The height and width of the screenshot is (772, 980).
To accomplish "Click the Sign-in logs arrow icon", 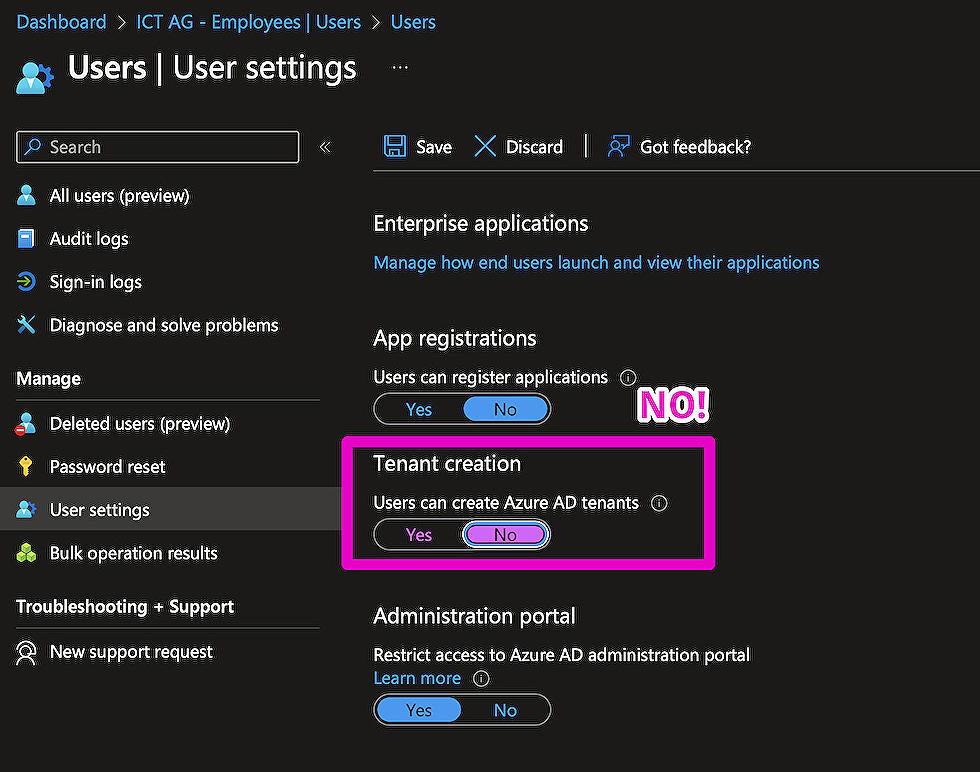I will [26, 282].
